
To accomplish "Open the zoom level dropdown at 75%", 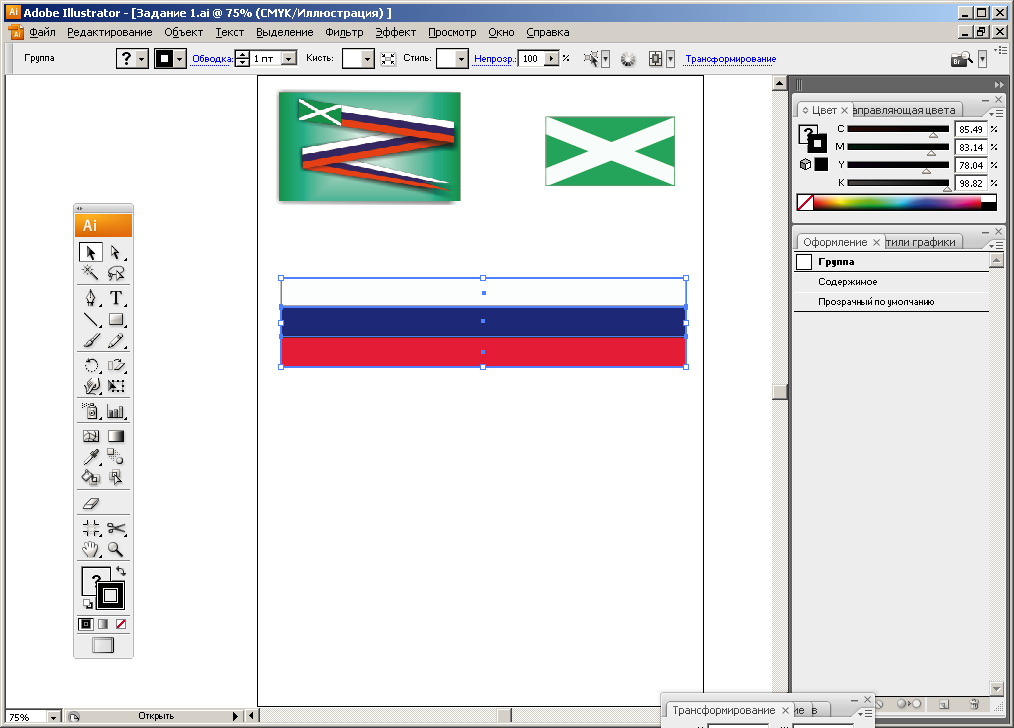I will coord(53,717).
